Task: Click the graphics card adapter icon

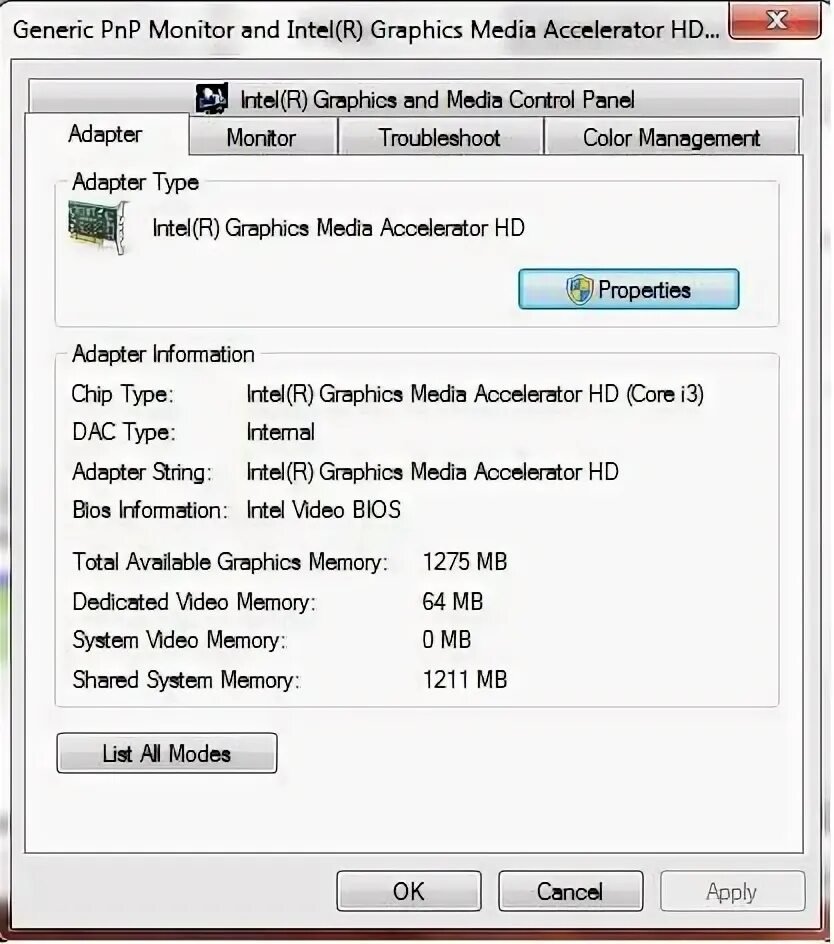Action: click(98, 228)
